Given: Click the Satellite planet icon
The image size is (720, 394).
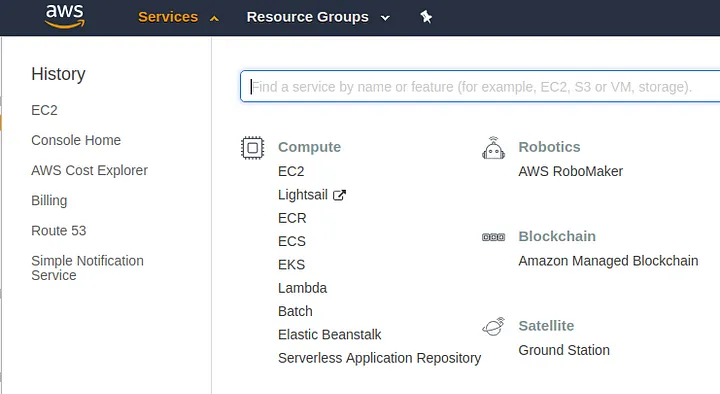Looking at the screenshot, I should coord(493,326).
